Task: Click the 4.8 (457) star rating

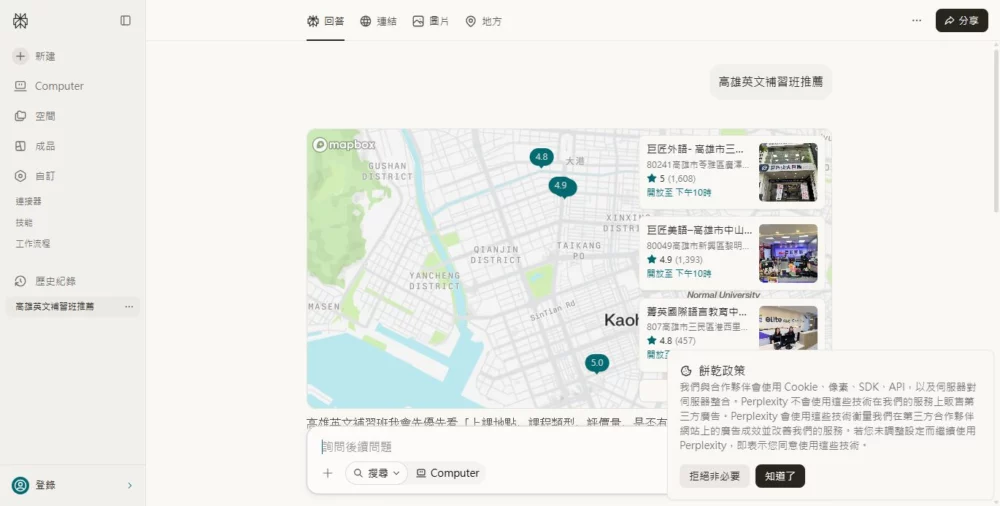Action: point(671,341)
